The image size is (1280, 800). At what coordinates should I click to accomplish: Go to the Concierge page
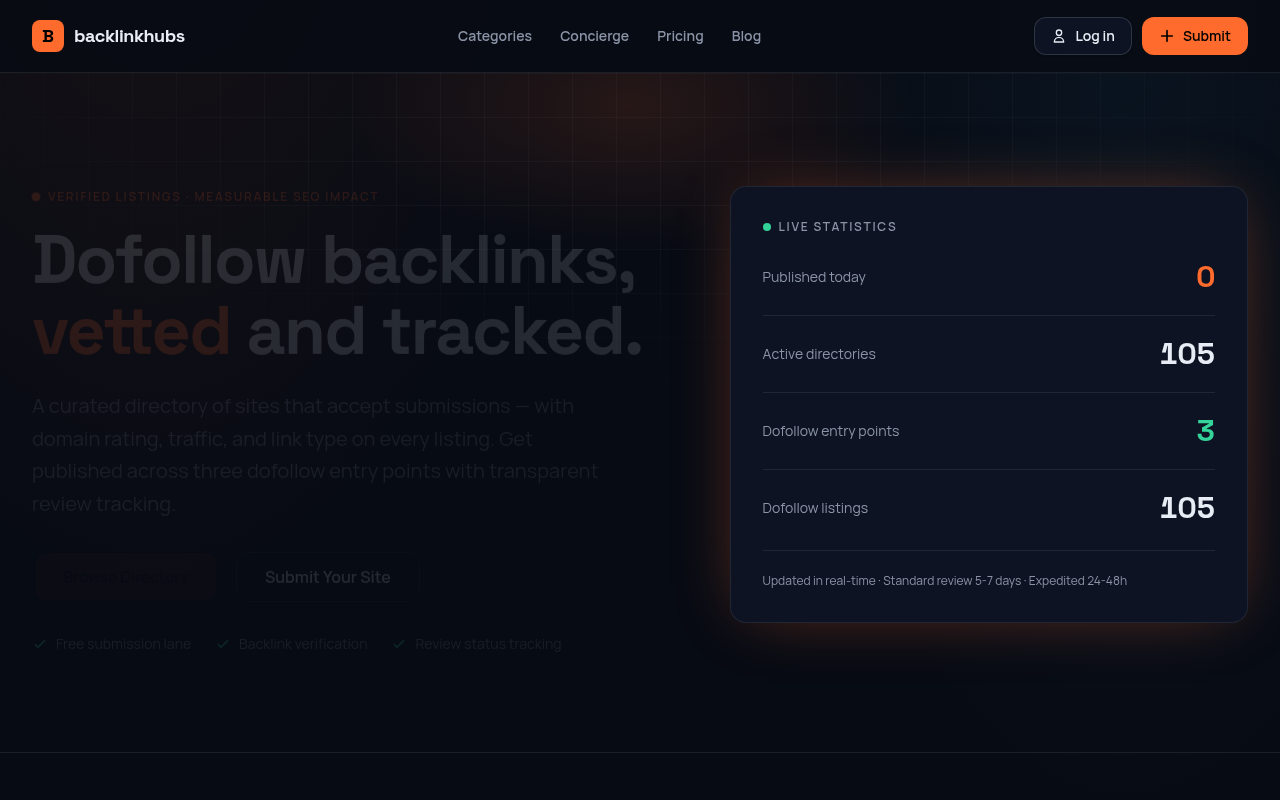(594, 36)
